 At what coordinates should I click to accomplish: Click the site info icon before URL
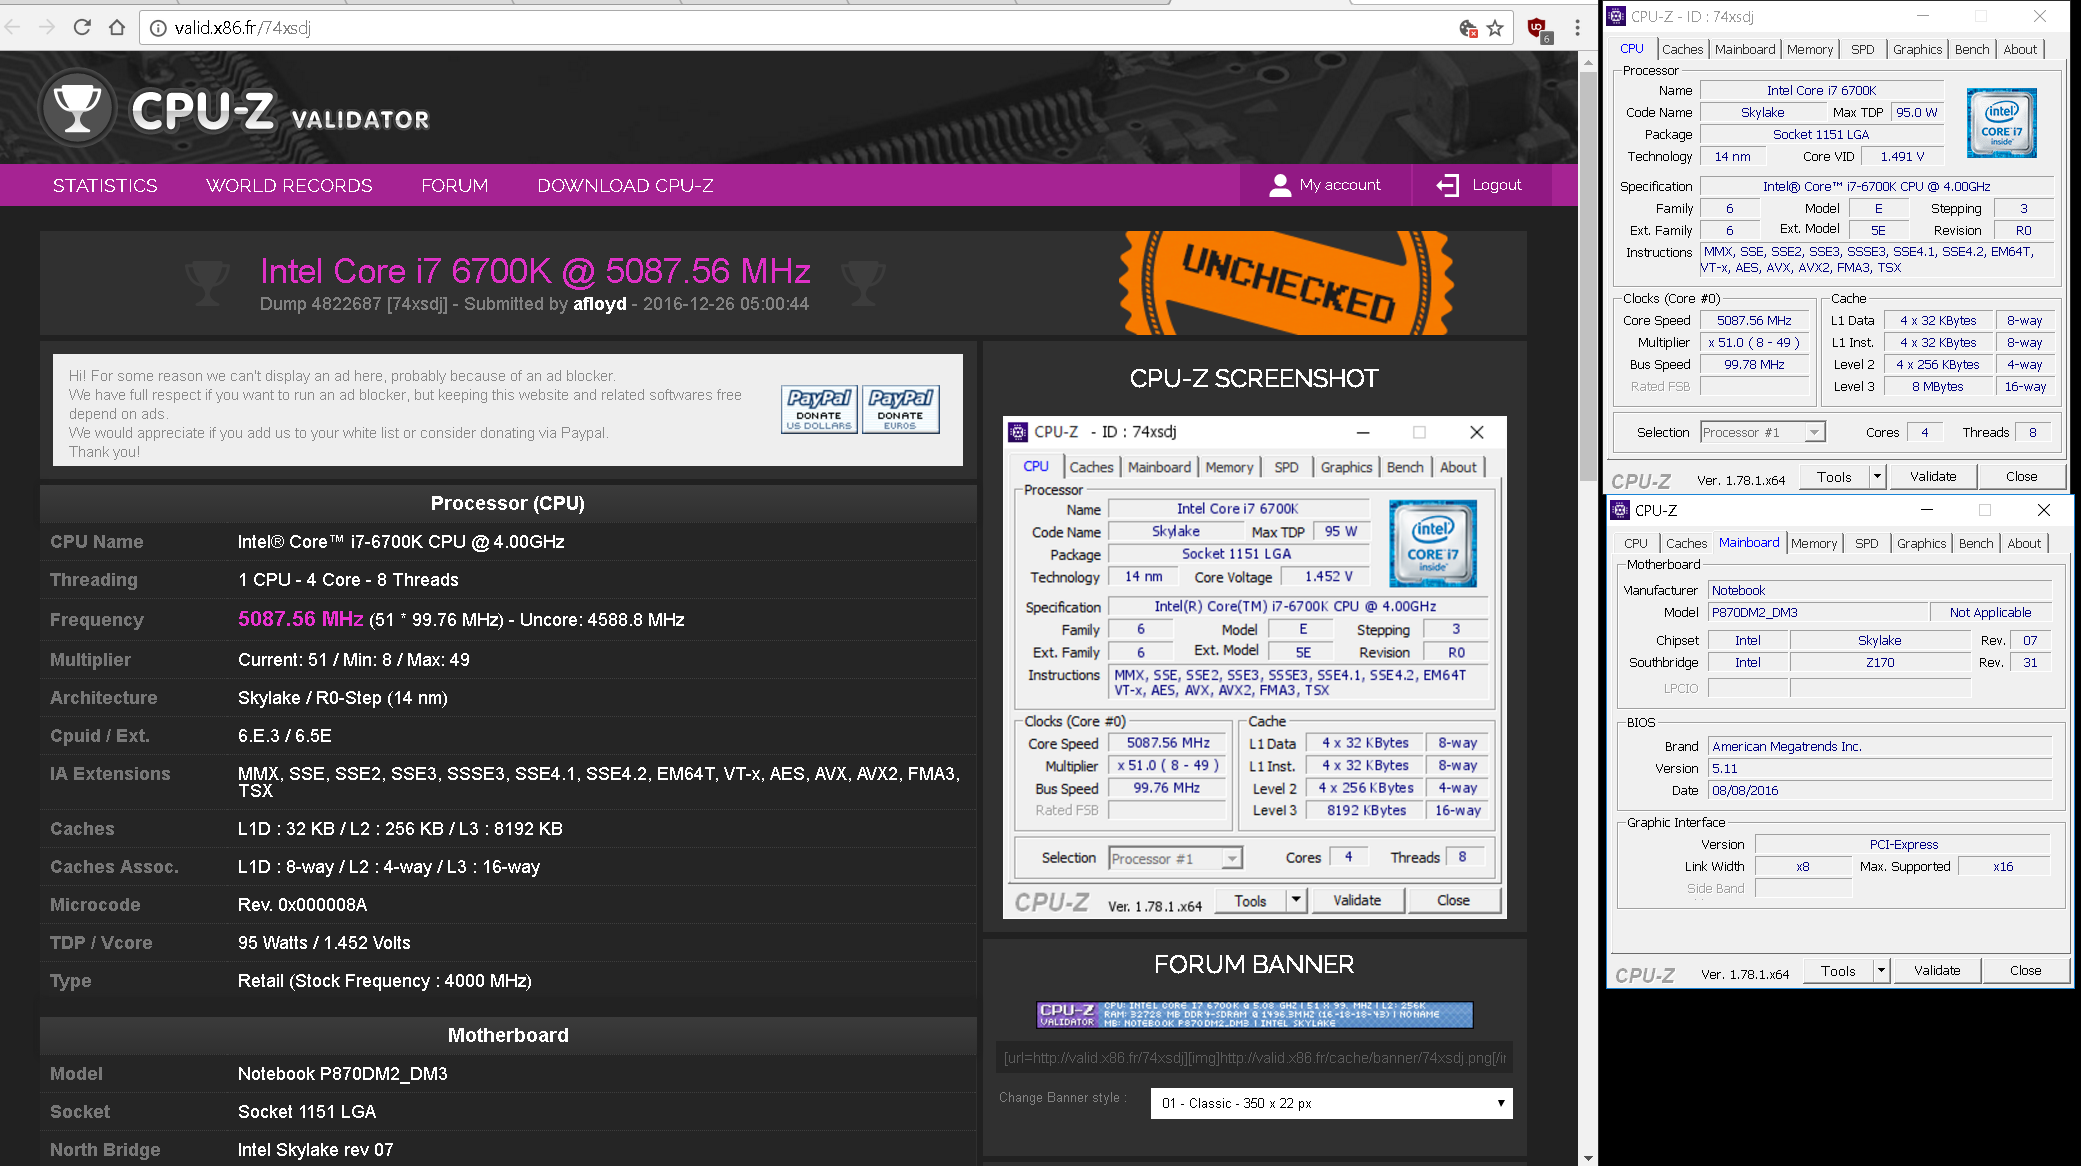point(158,28)
